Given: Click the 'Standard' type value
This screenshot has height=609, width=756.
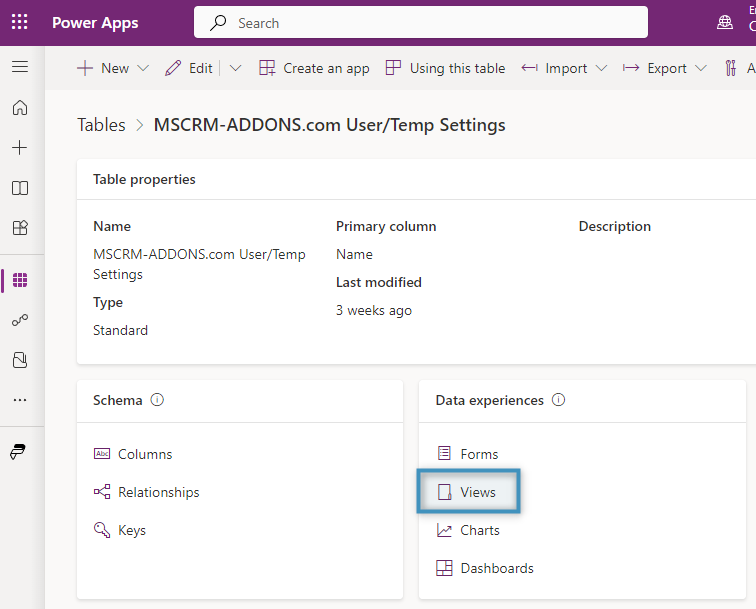Looking at the screenshot, I should click(121, 330).
